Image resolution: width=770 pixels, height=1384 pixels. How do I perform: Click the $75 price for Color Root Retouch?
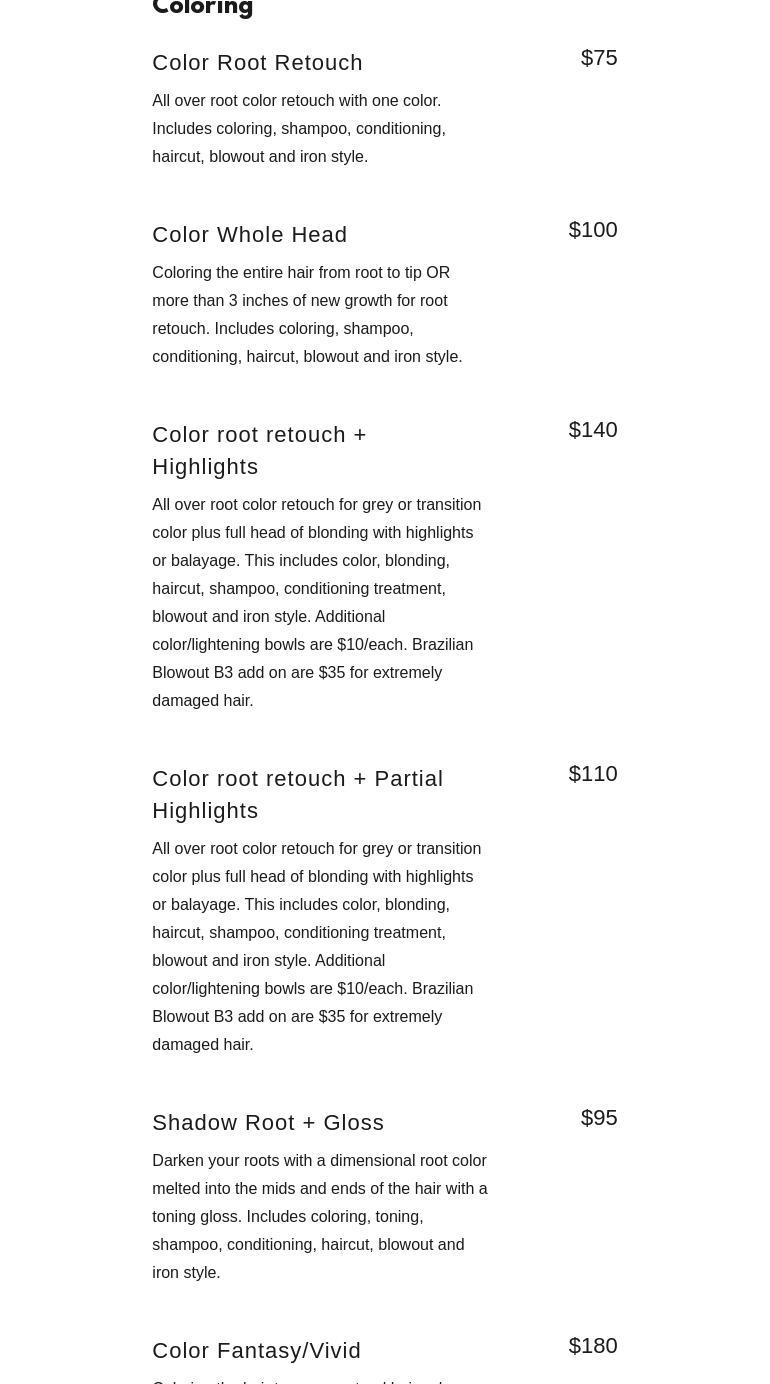pos(599,58)
